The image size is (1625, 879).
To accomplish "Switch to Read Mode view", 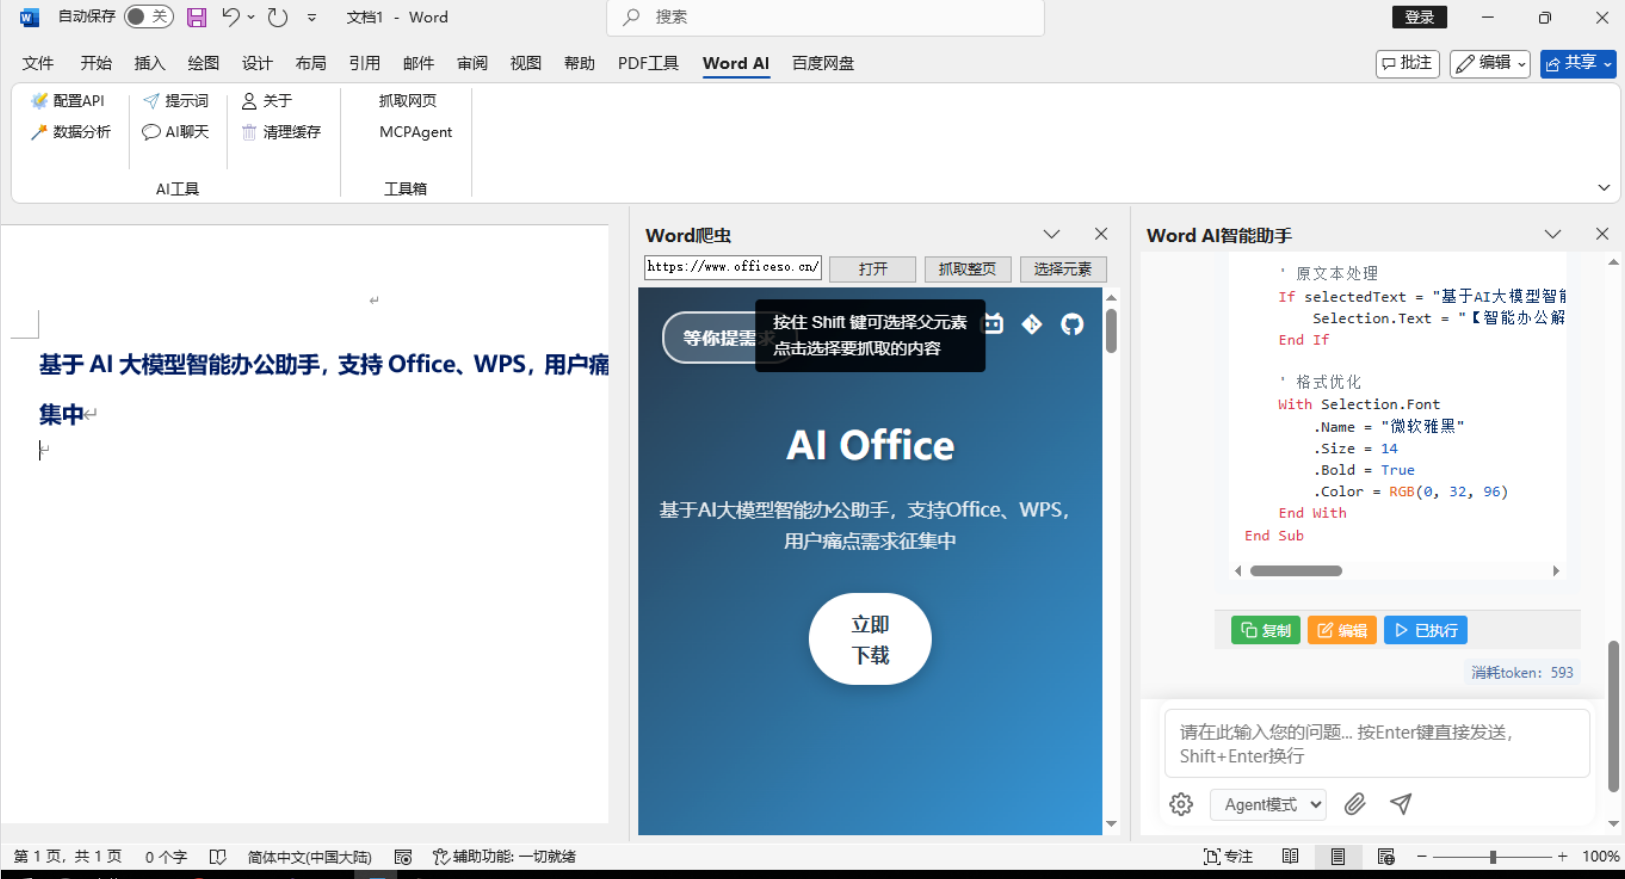I will (1291, 857).
